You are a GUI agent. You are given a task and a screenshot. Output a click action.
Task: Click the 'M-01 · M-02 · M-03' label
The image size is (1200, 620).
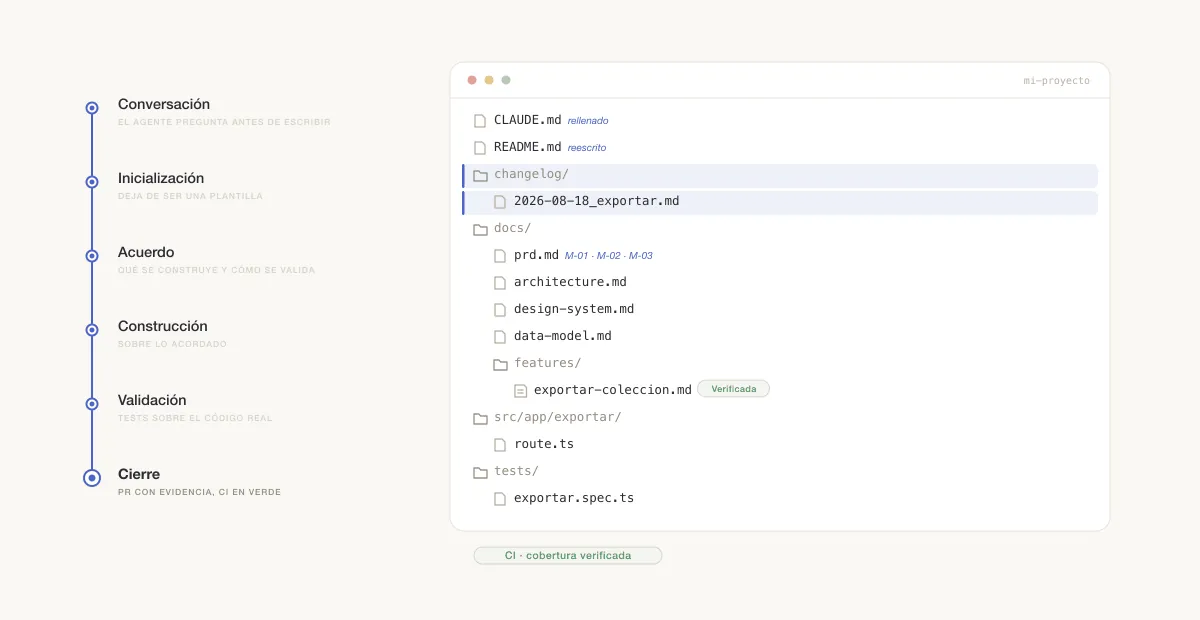coord(609,256)
